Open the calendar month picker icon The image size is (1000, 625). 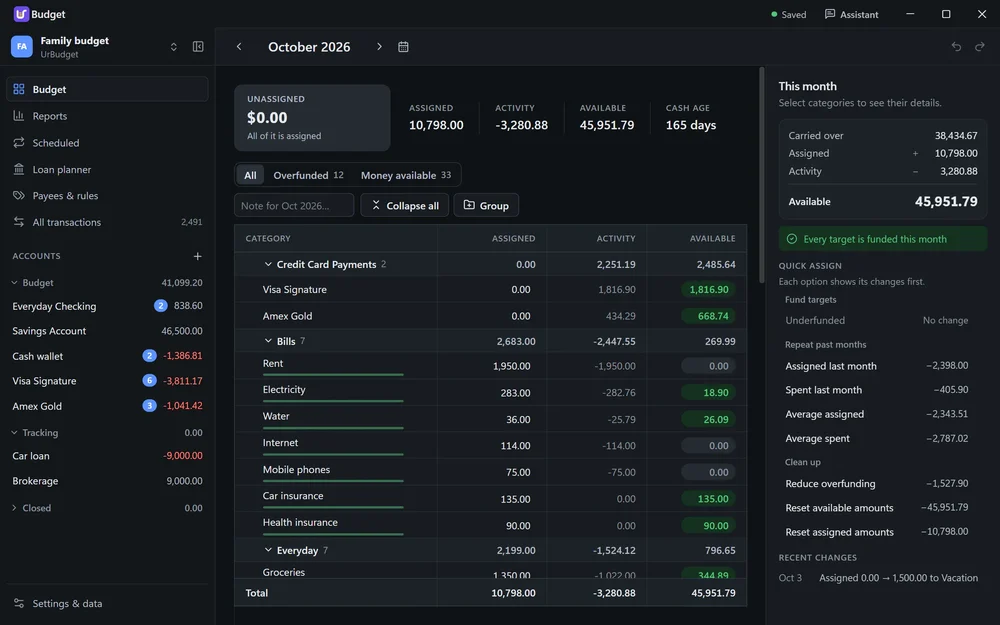403,47
